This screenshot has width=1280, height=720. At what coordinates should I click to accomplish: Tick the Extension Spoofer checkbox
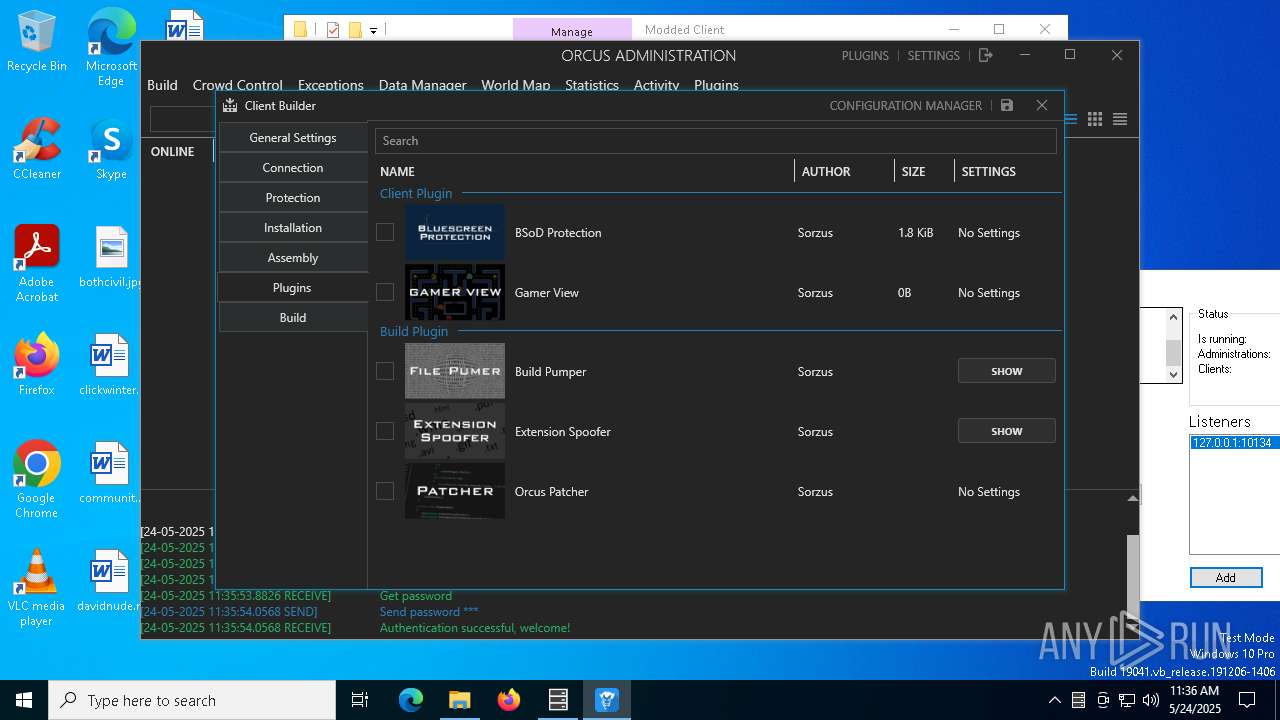coord(385,431)
